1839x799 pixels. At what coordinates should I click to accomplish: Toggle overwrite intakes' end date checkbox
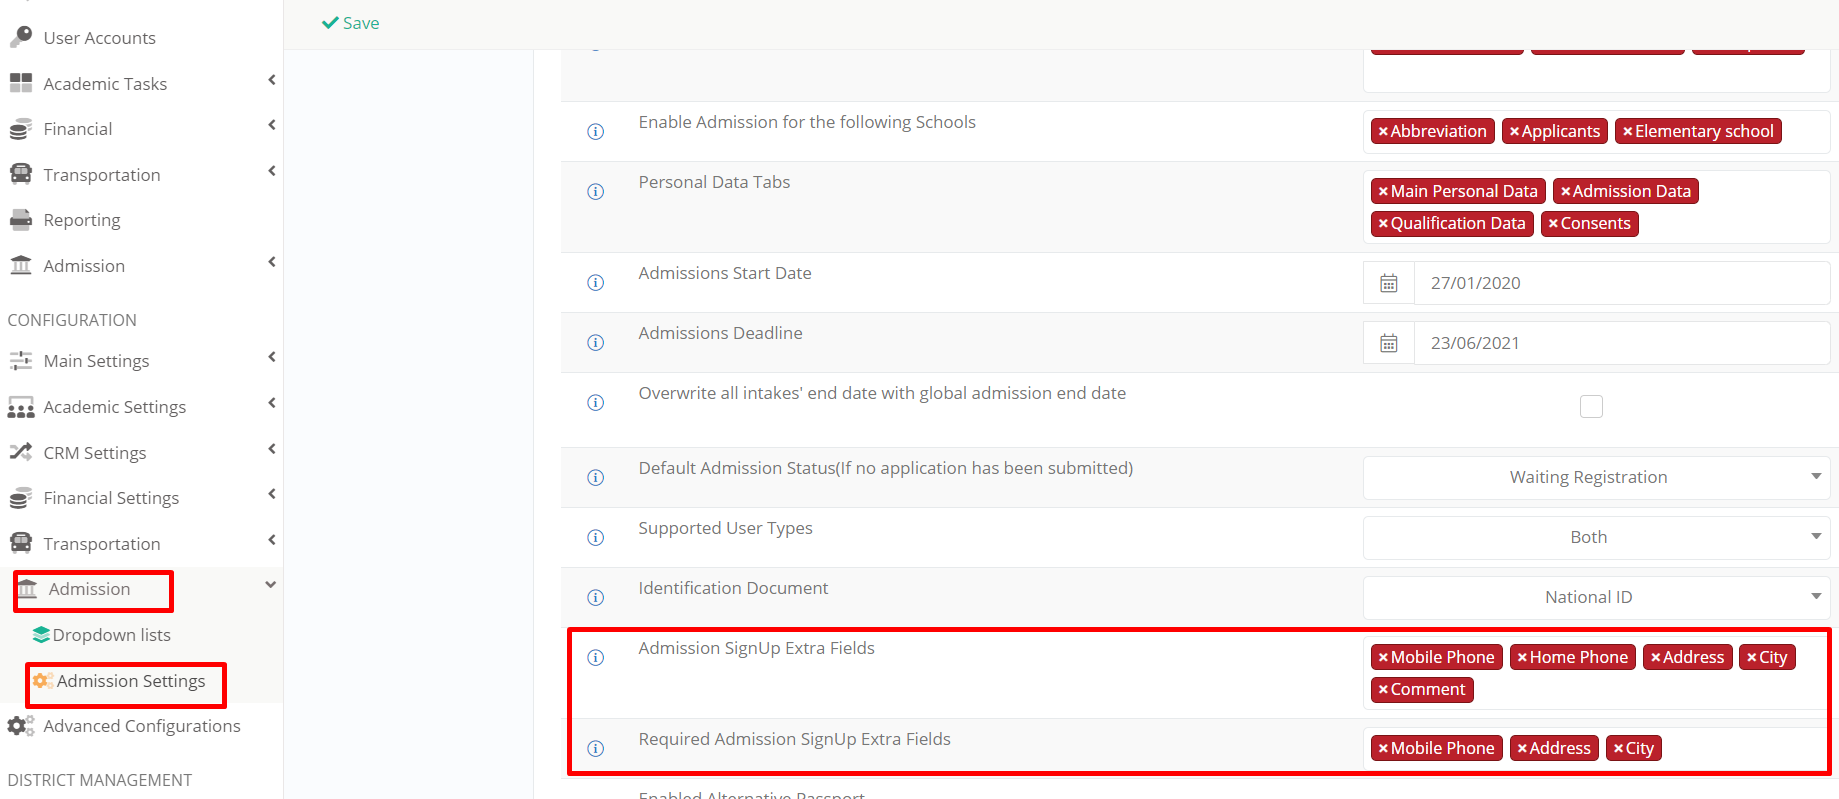(1591, 406)
